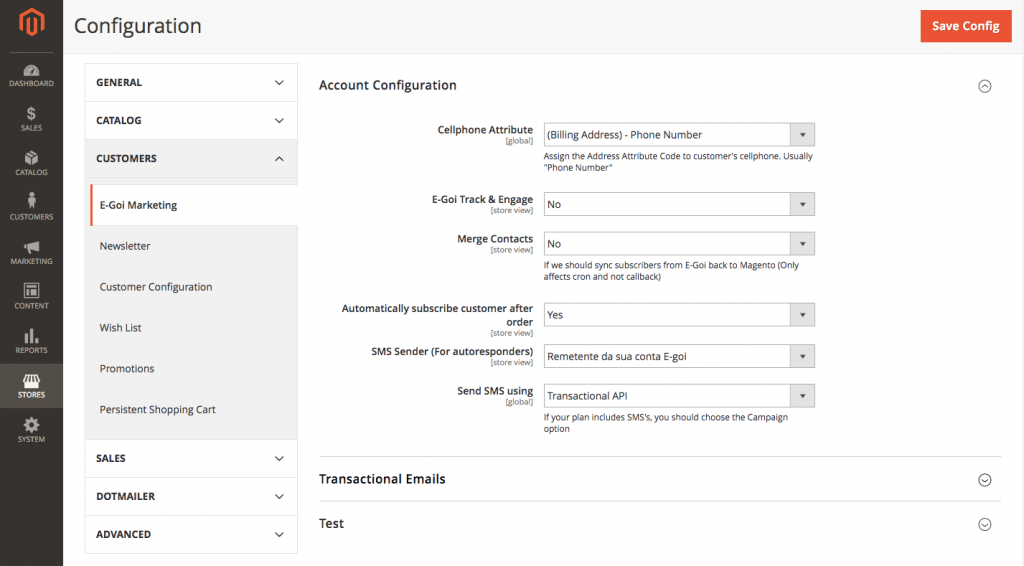
Task: Open the Marketing megaphone icon
Action: click(x=31, y=252)
